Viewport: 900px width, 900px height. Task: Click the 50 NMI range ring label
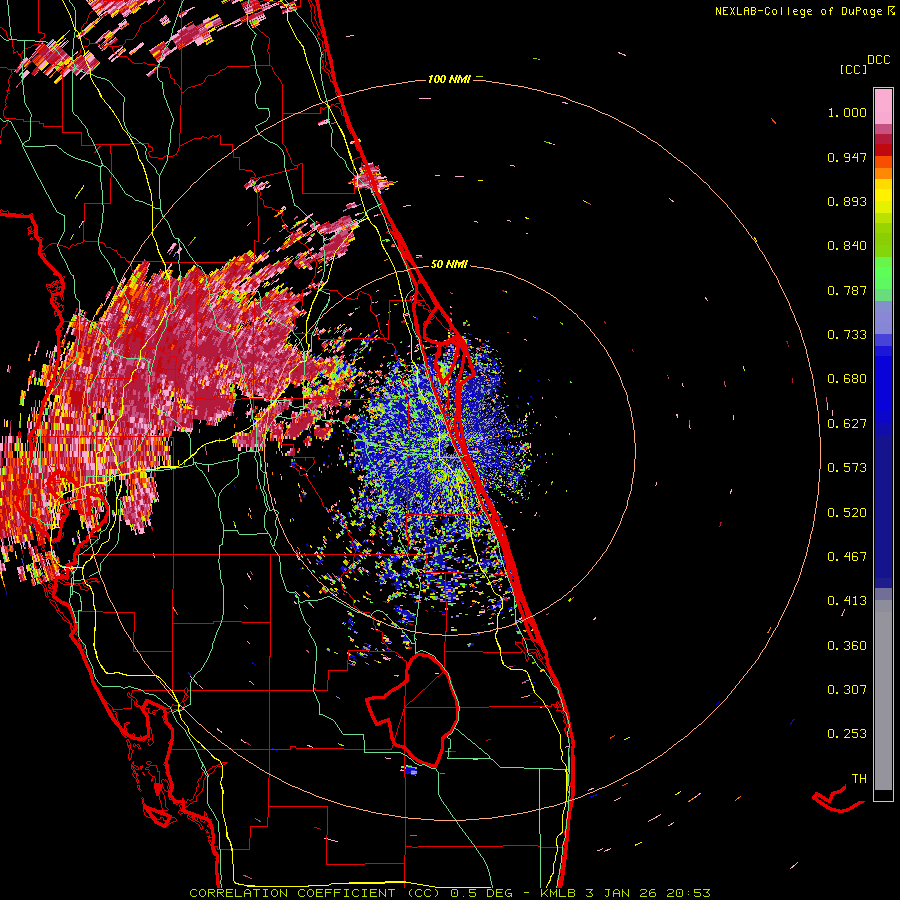click(449, 265)
